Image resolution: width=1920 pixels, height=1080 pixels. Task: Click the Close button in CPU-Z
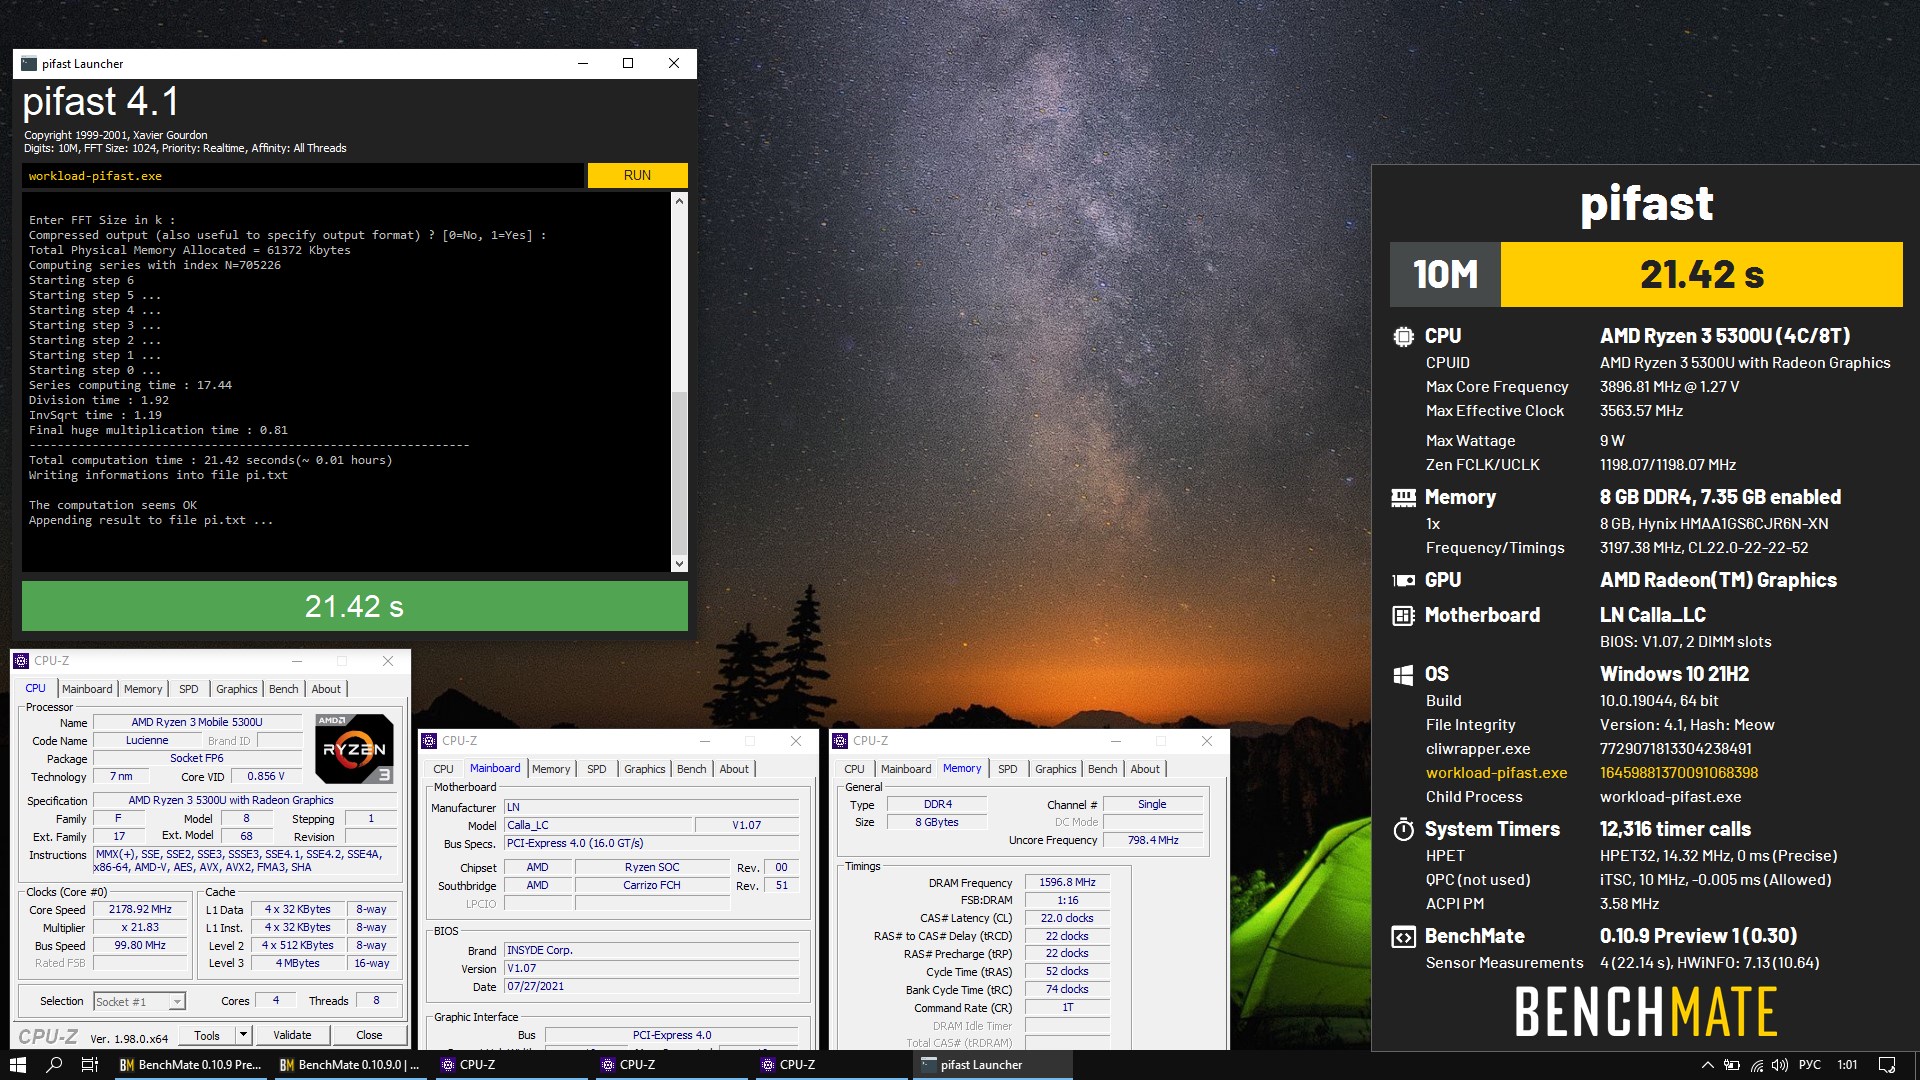pos(369,1035)
